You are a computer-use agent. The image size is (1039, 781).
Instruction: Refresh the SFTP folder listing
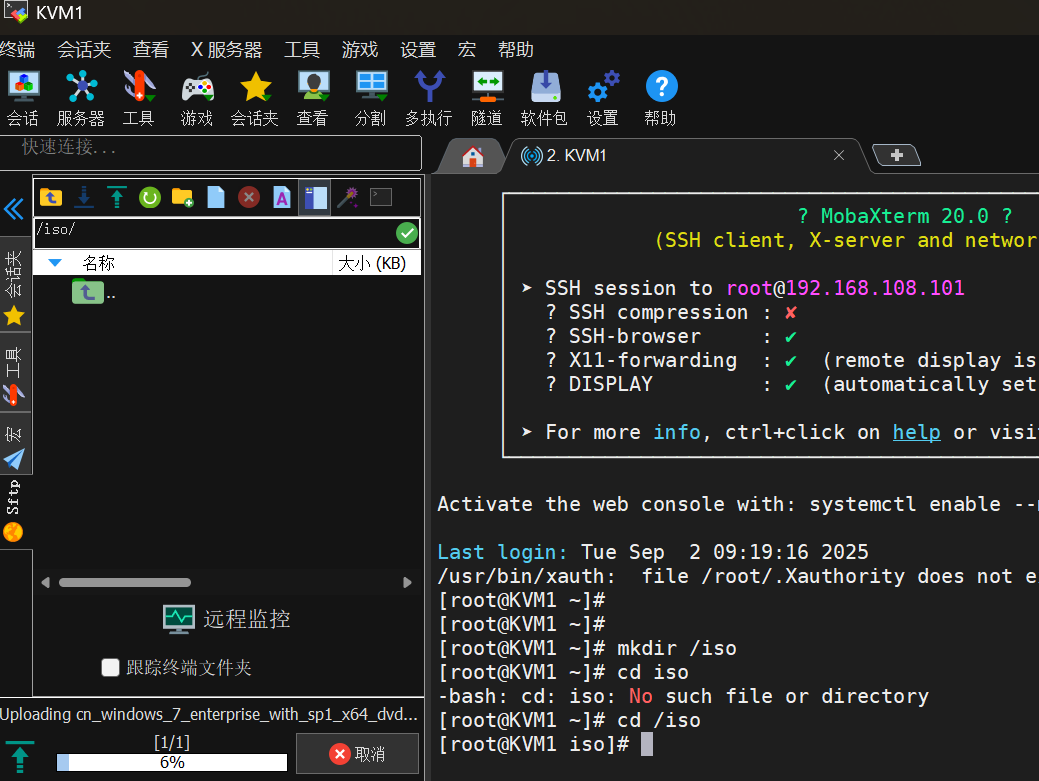(x=150, y=197)
